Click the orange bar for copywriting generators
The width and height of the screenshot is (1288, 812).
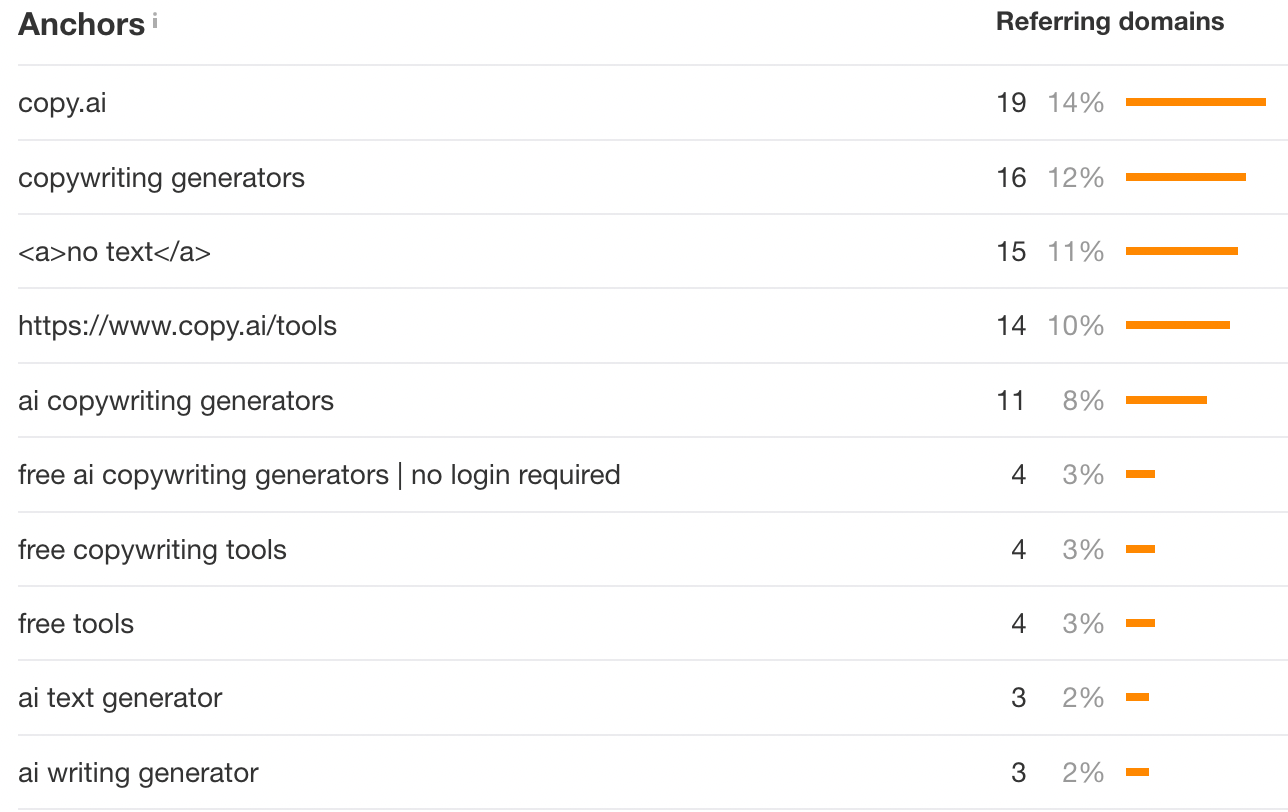(1185, 177)
